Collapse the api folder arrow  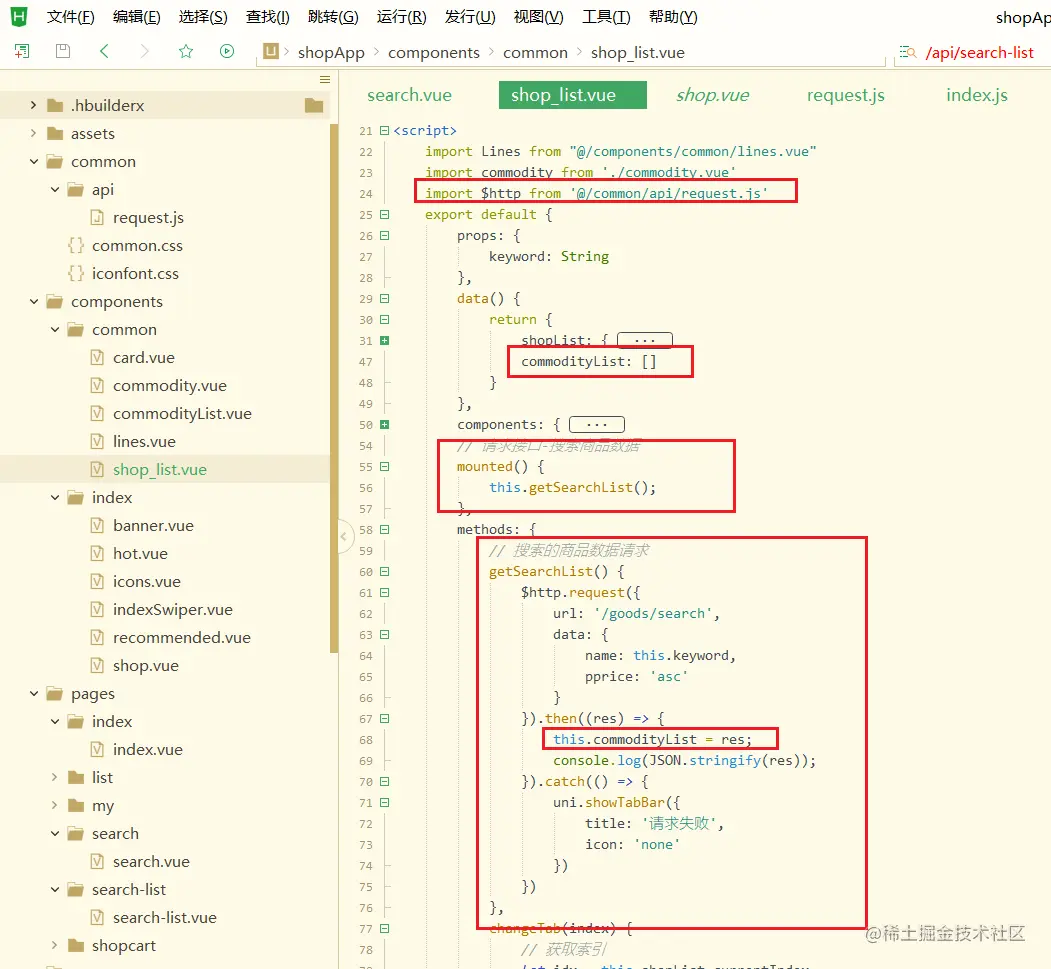(x=55, y=190)
